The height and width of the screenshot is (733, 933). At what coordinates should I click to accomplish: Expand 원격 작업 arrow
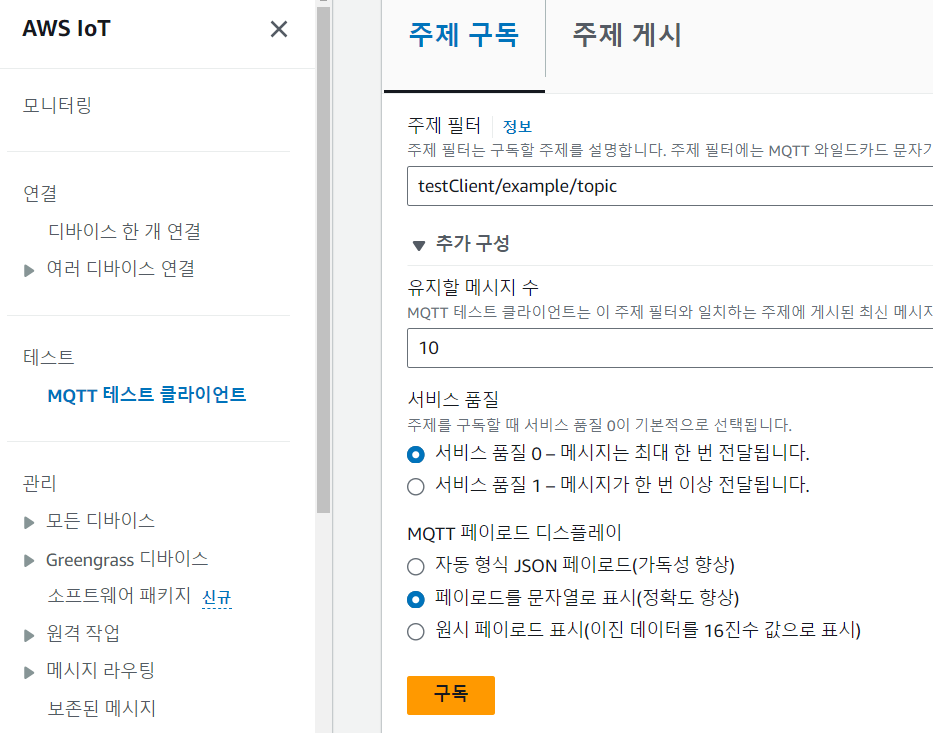tap(29, 635)
